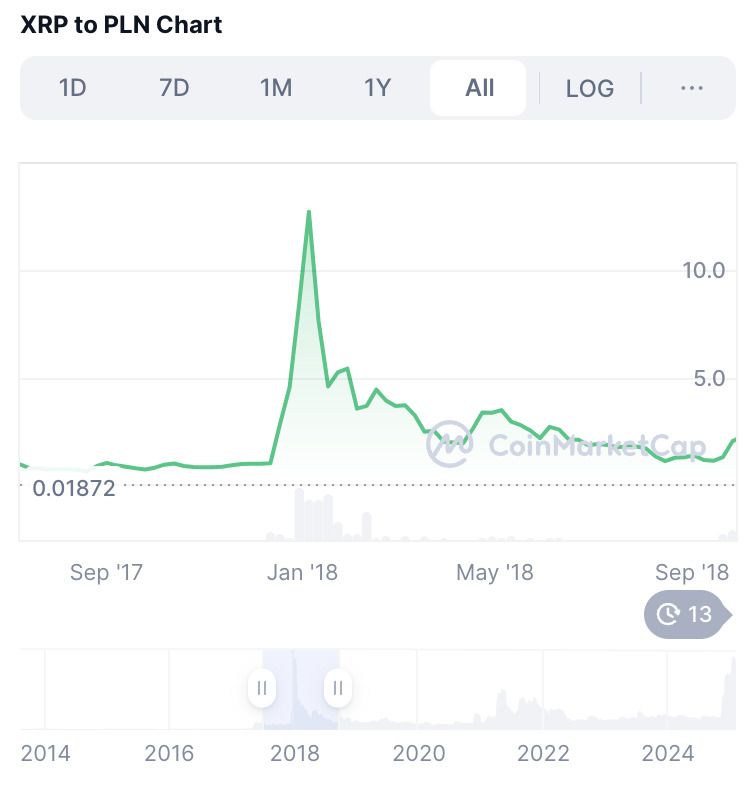Click the 2024 marker in the overview timeline

tap(668, 754)
